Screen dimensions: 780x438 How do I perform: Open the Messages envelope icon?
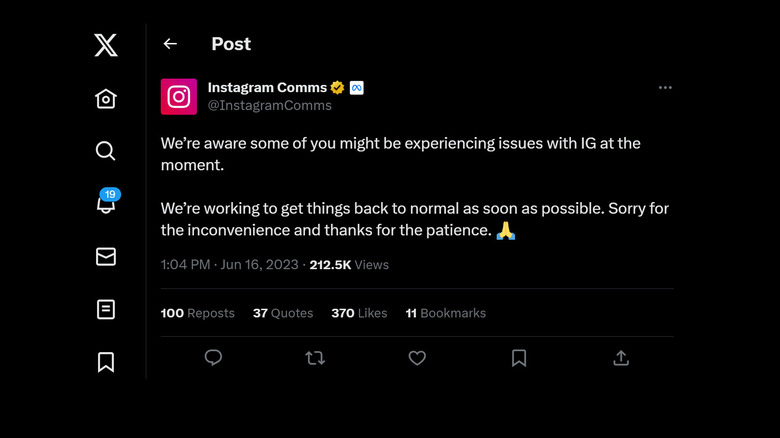[106, 257]
